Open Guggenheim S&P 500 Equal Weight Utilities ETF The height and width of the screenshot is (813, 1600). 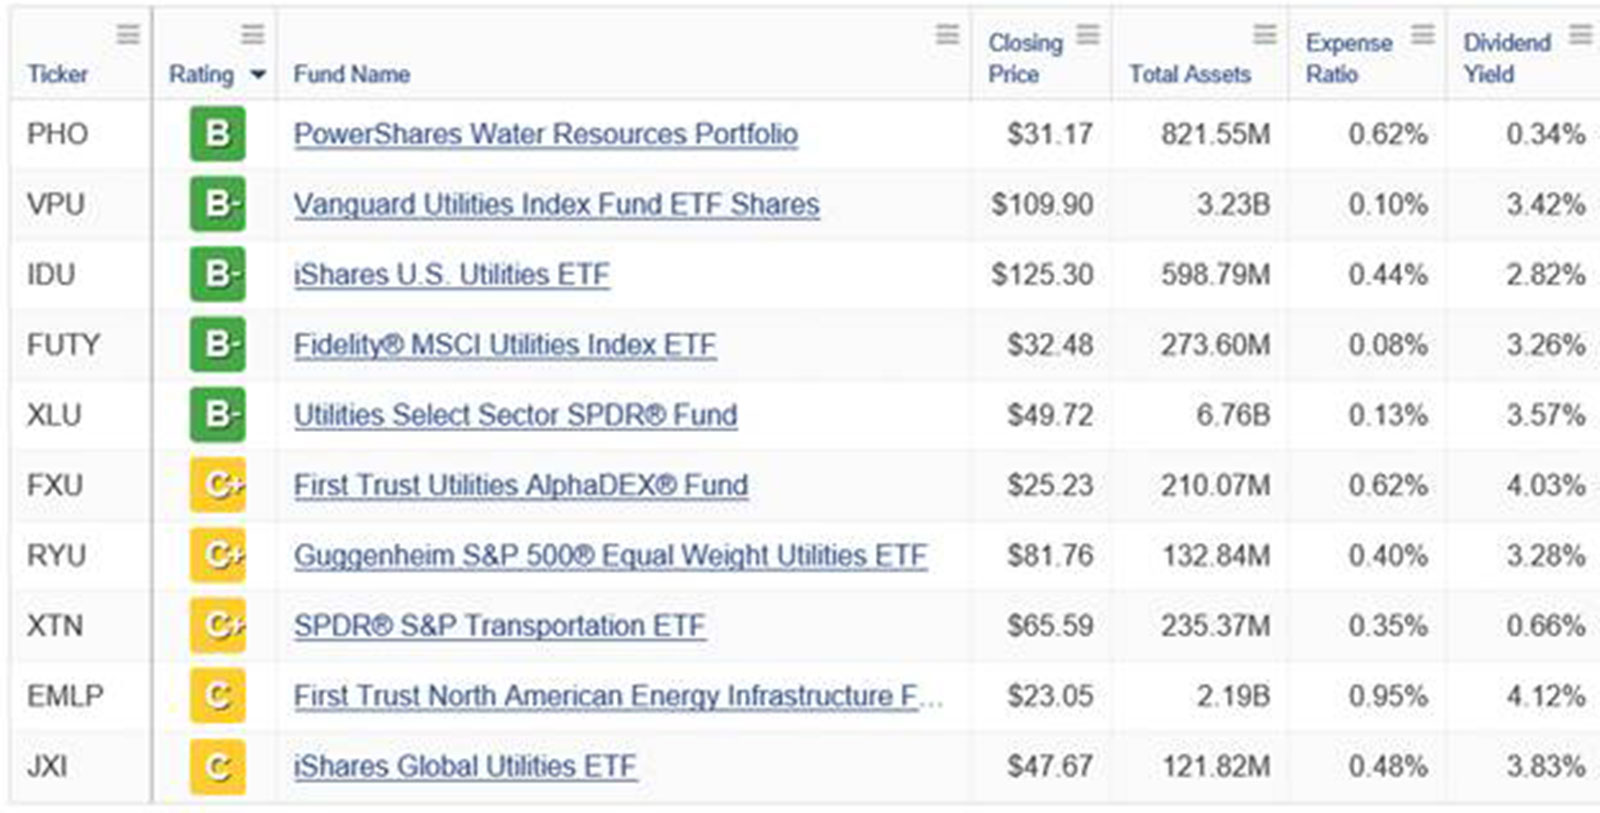pyautogui.click(x=610, y=556)
